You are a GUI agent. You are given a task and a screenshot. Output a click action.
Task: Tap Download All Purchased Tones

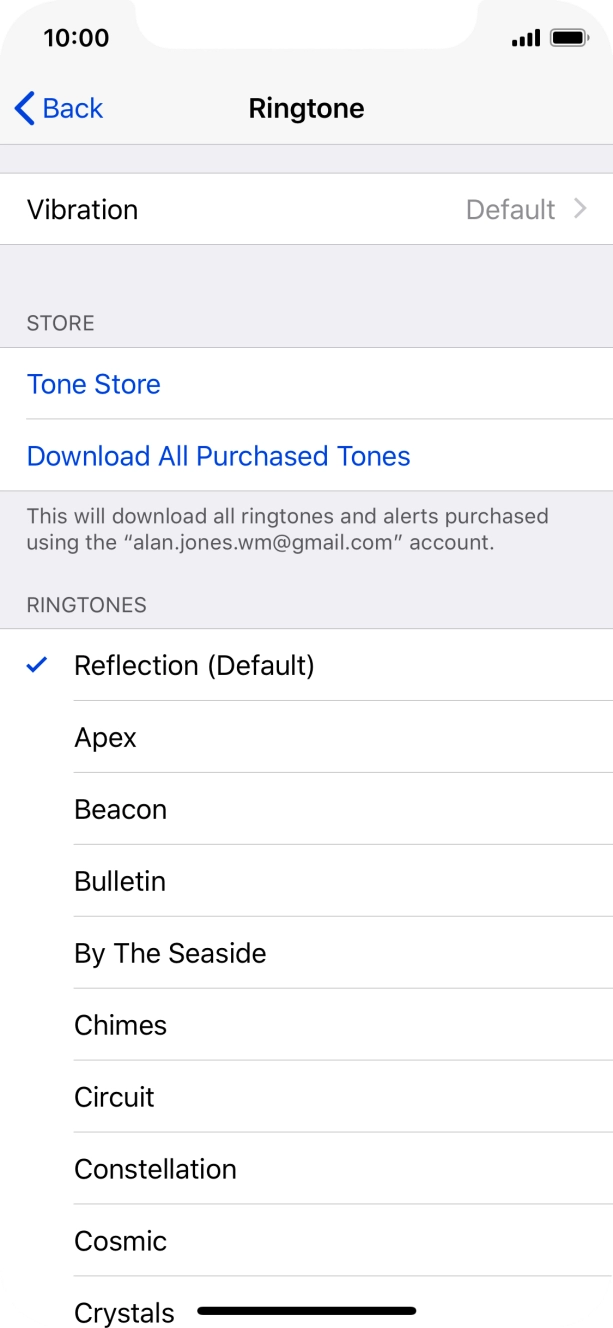218,456
